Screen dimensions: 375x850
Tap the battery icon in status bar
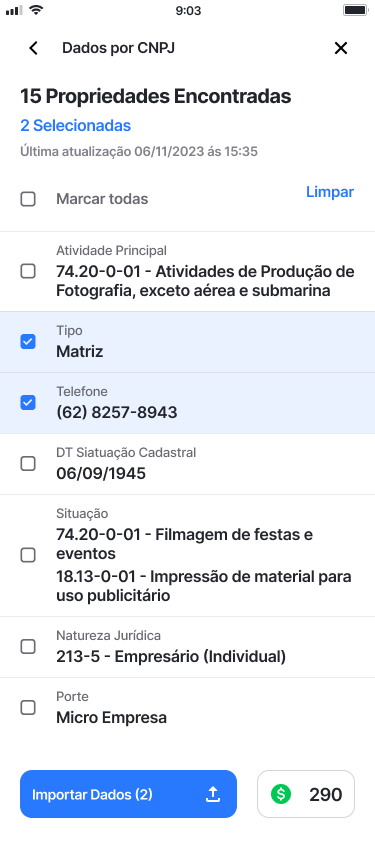[355, 10]
